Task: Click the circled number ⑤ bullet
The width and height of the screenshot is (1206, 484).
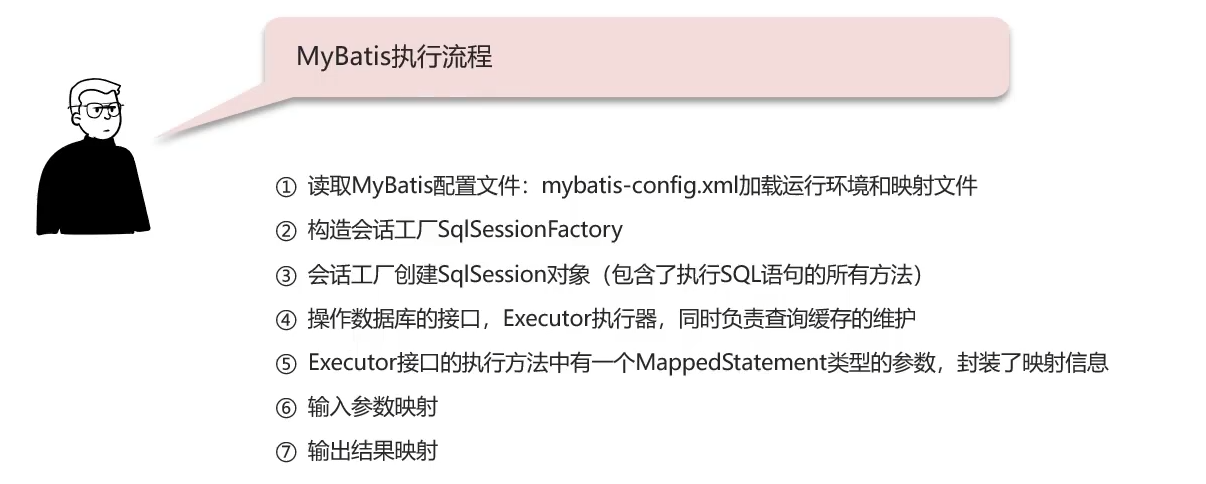Action: coord(287,363)
